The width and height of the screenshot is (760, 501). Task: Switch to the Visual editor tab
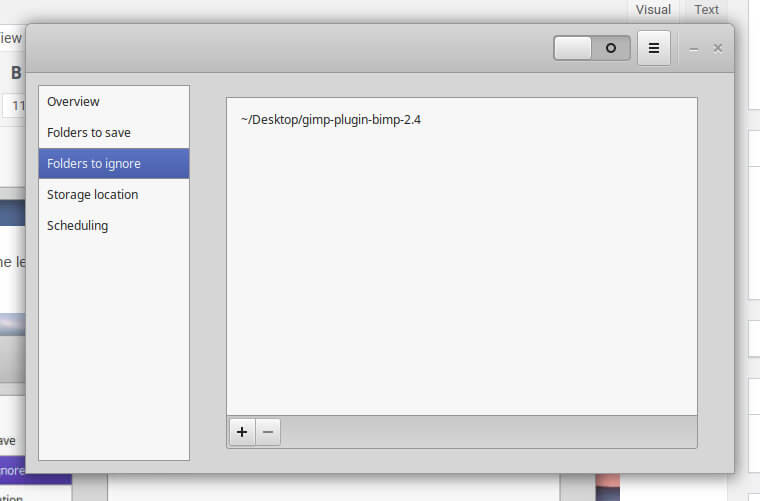click(x=653, y=10)
